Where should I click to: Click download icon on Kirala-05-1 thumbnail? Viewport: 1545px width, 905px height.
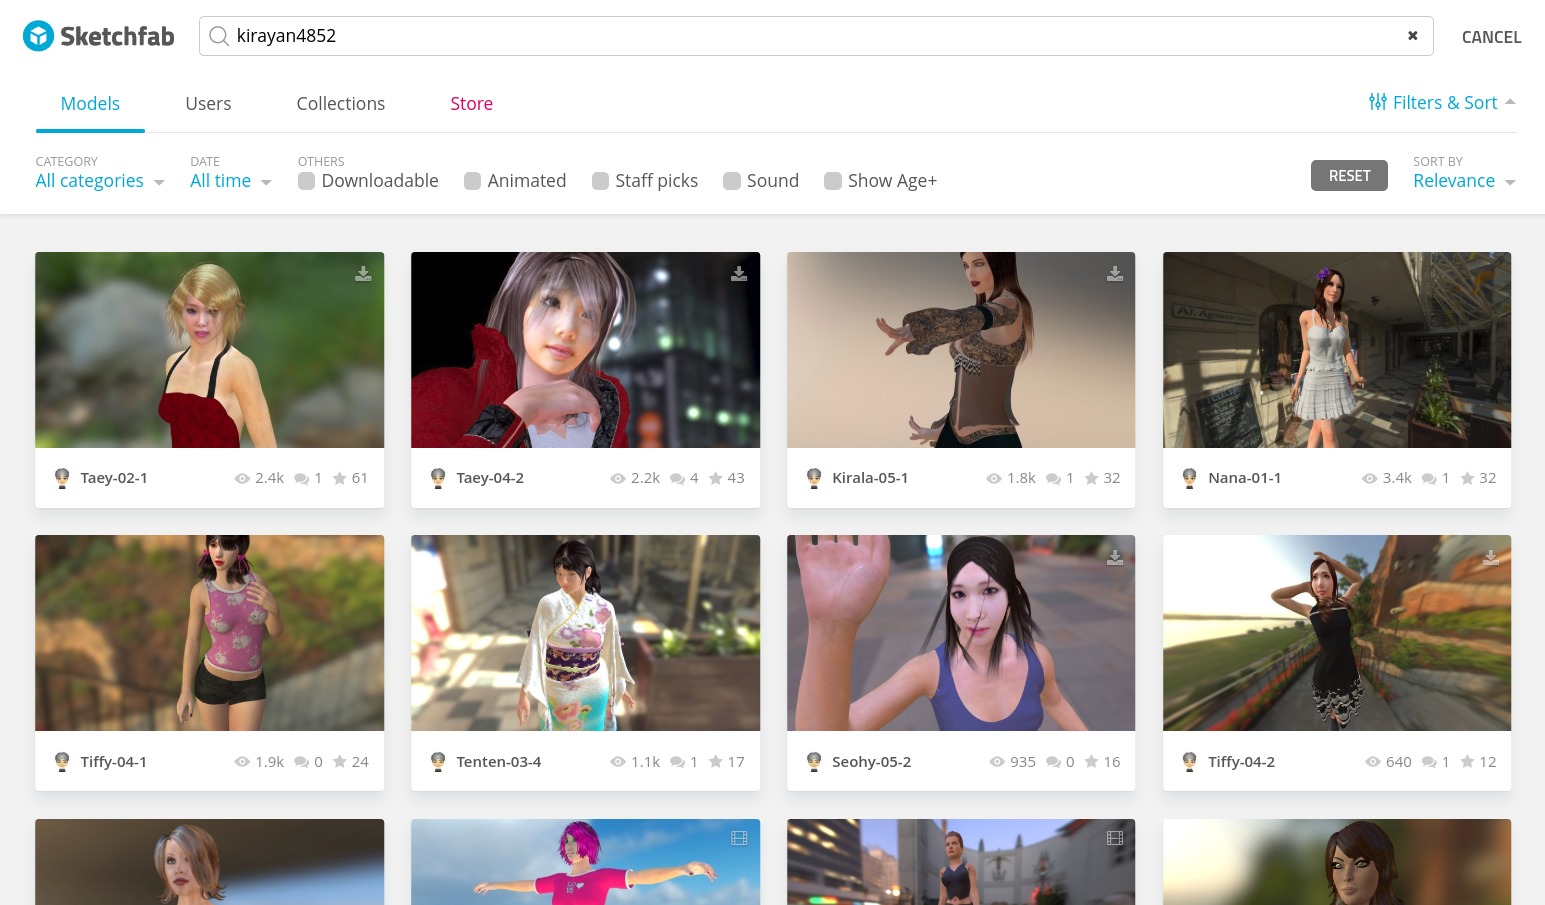point(1115,273)
